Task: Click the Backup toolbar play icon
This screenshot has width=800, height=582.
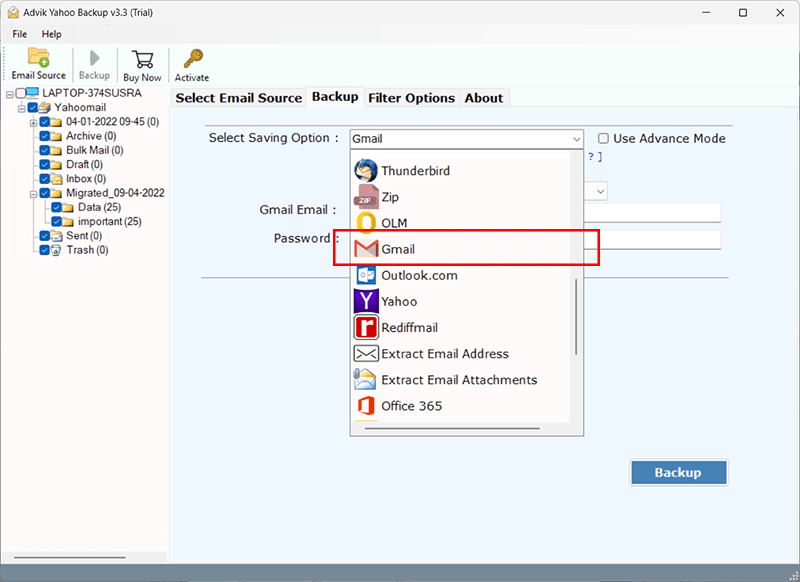Action: 94,58
